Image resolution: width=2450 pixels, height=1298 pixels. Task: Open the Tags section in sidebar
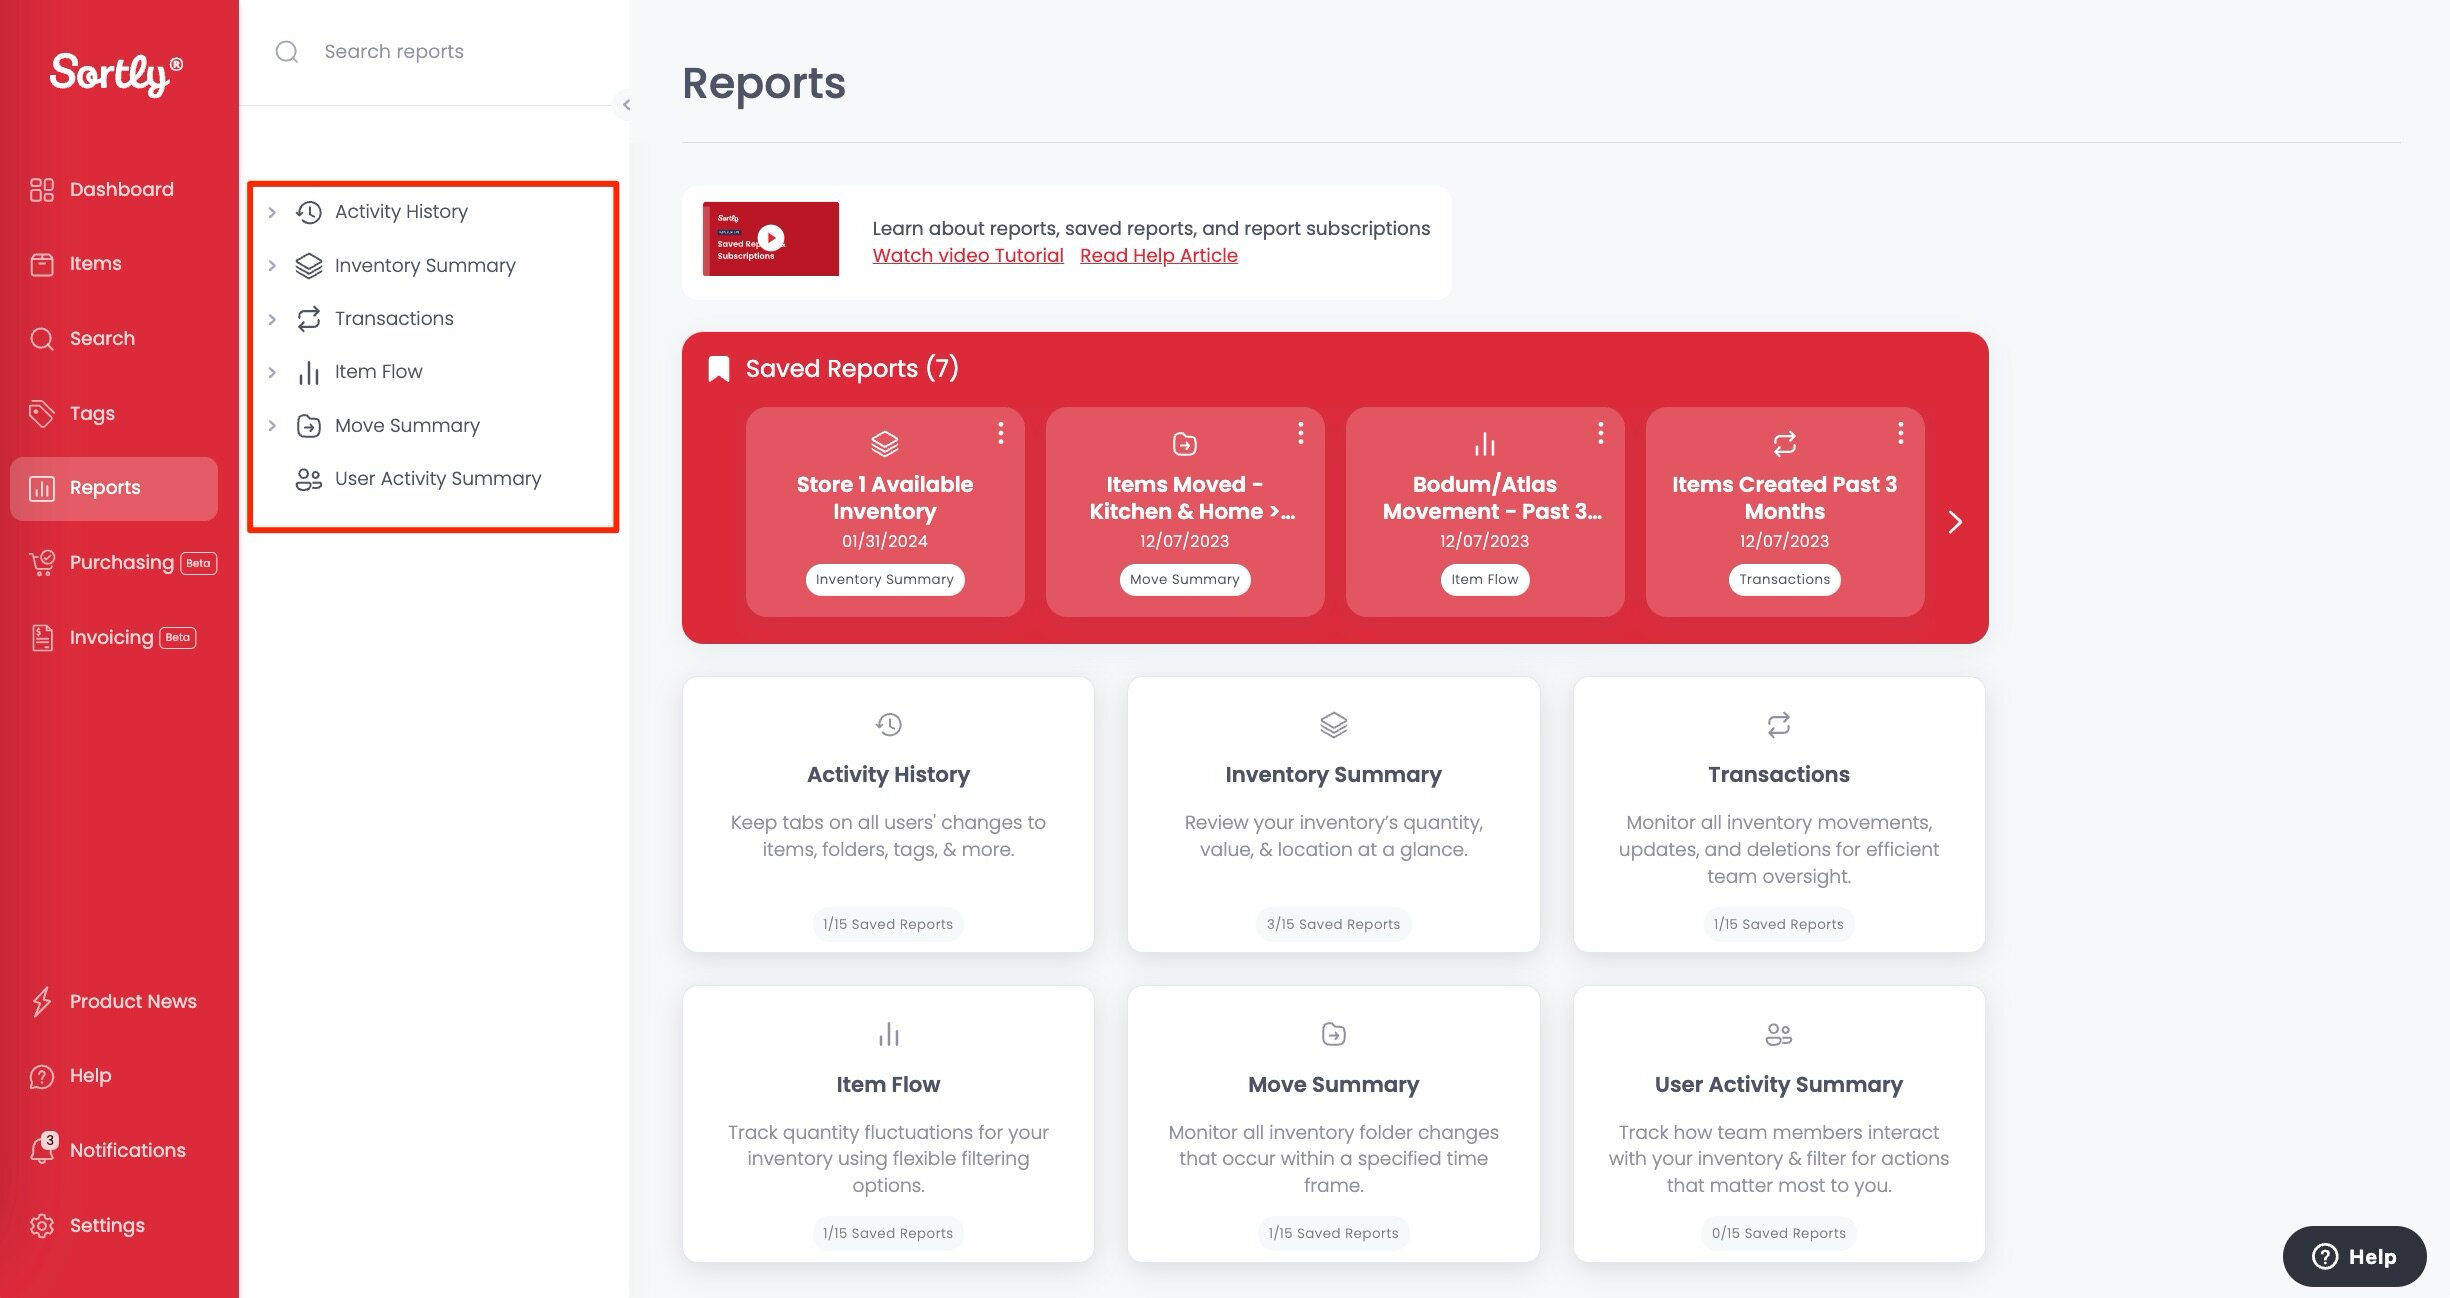tap(92, 413)
